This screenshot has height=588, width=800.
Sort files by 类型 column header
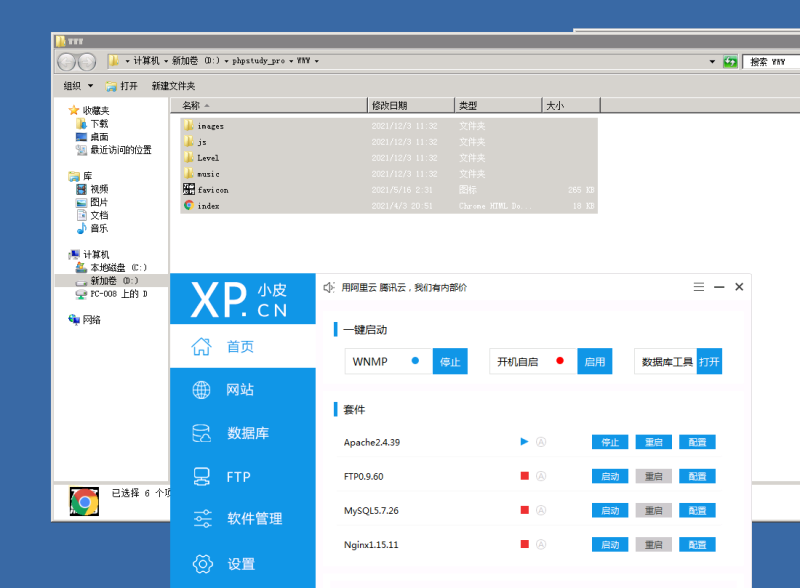coord(497,105)
